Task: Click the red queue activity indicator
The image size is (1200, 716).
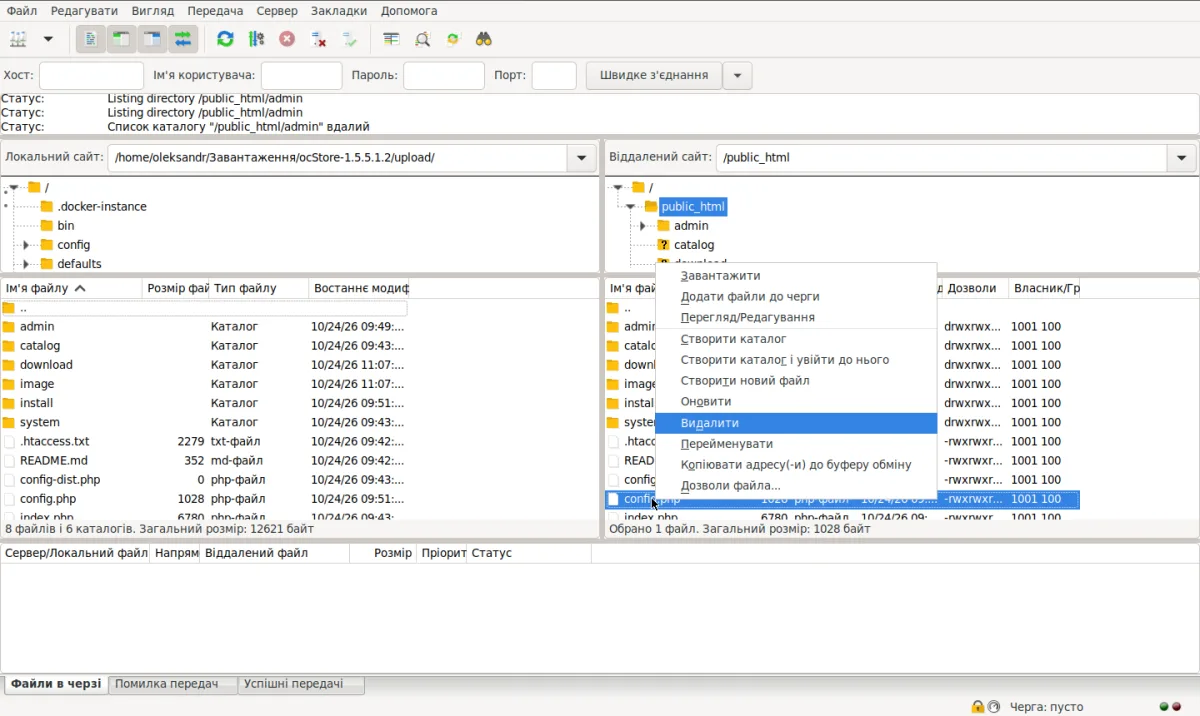Action: tap(1177, 707)
